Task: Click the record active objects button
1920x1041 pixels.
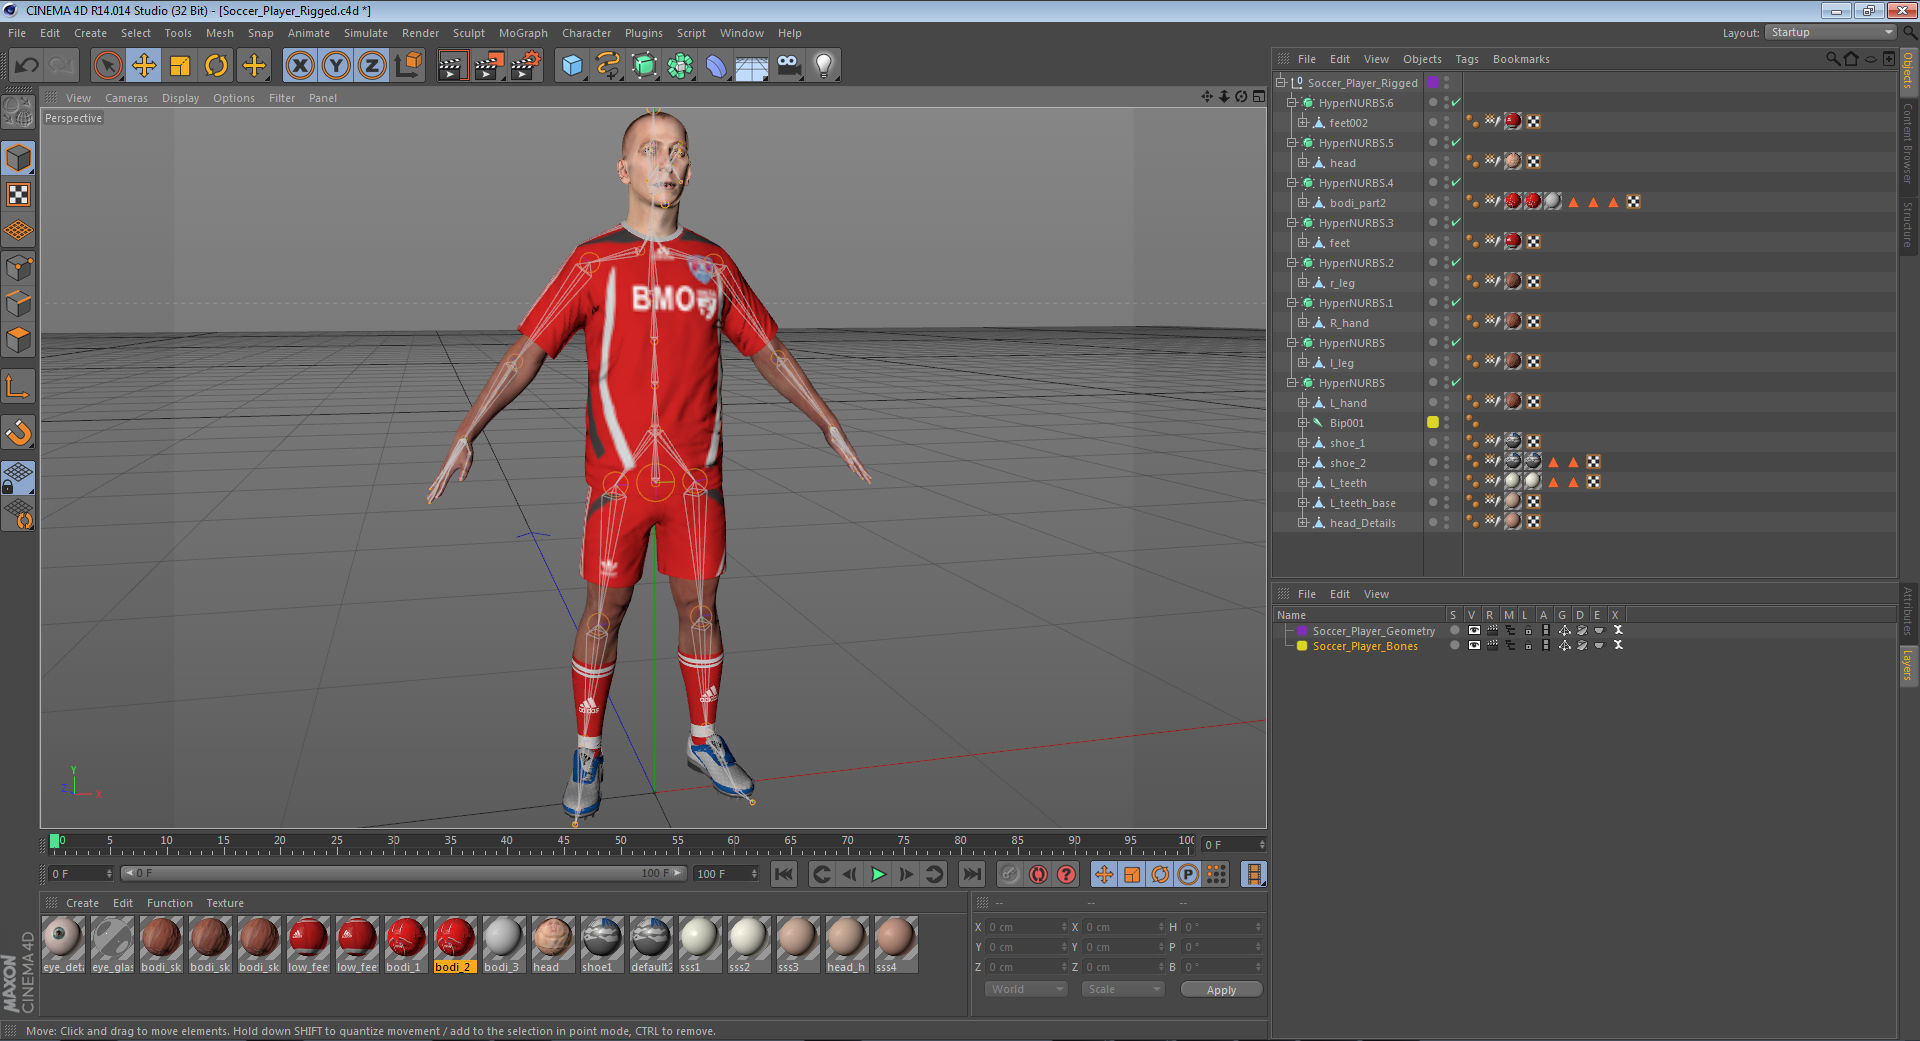Action: [1010, 874]
